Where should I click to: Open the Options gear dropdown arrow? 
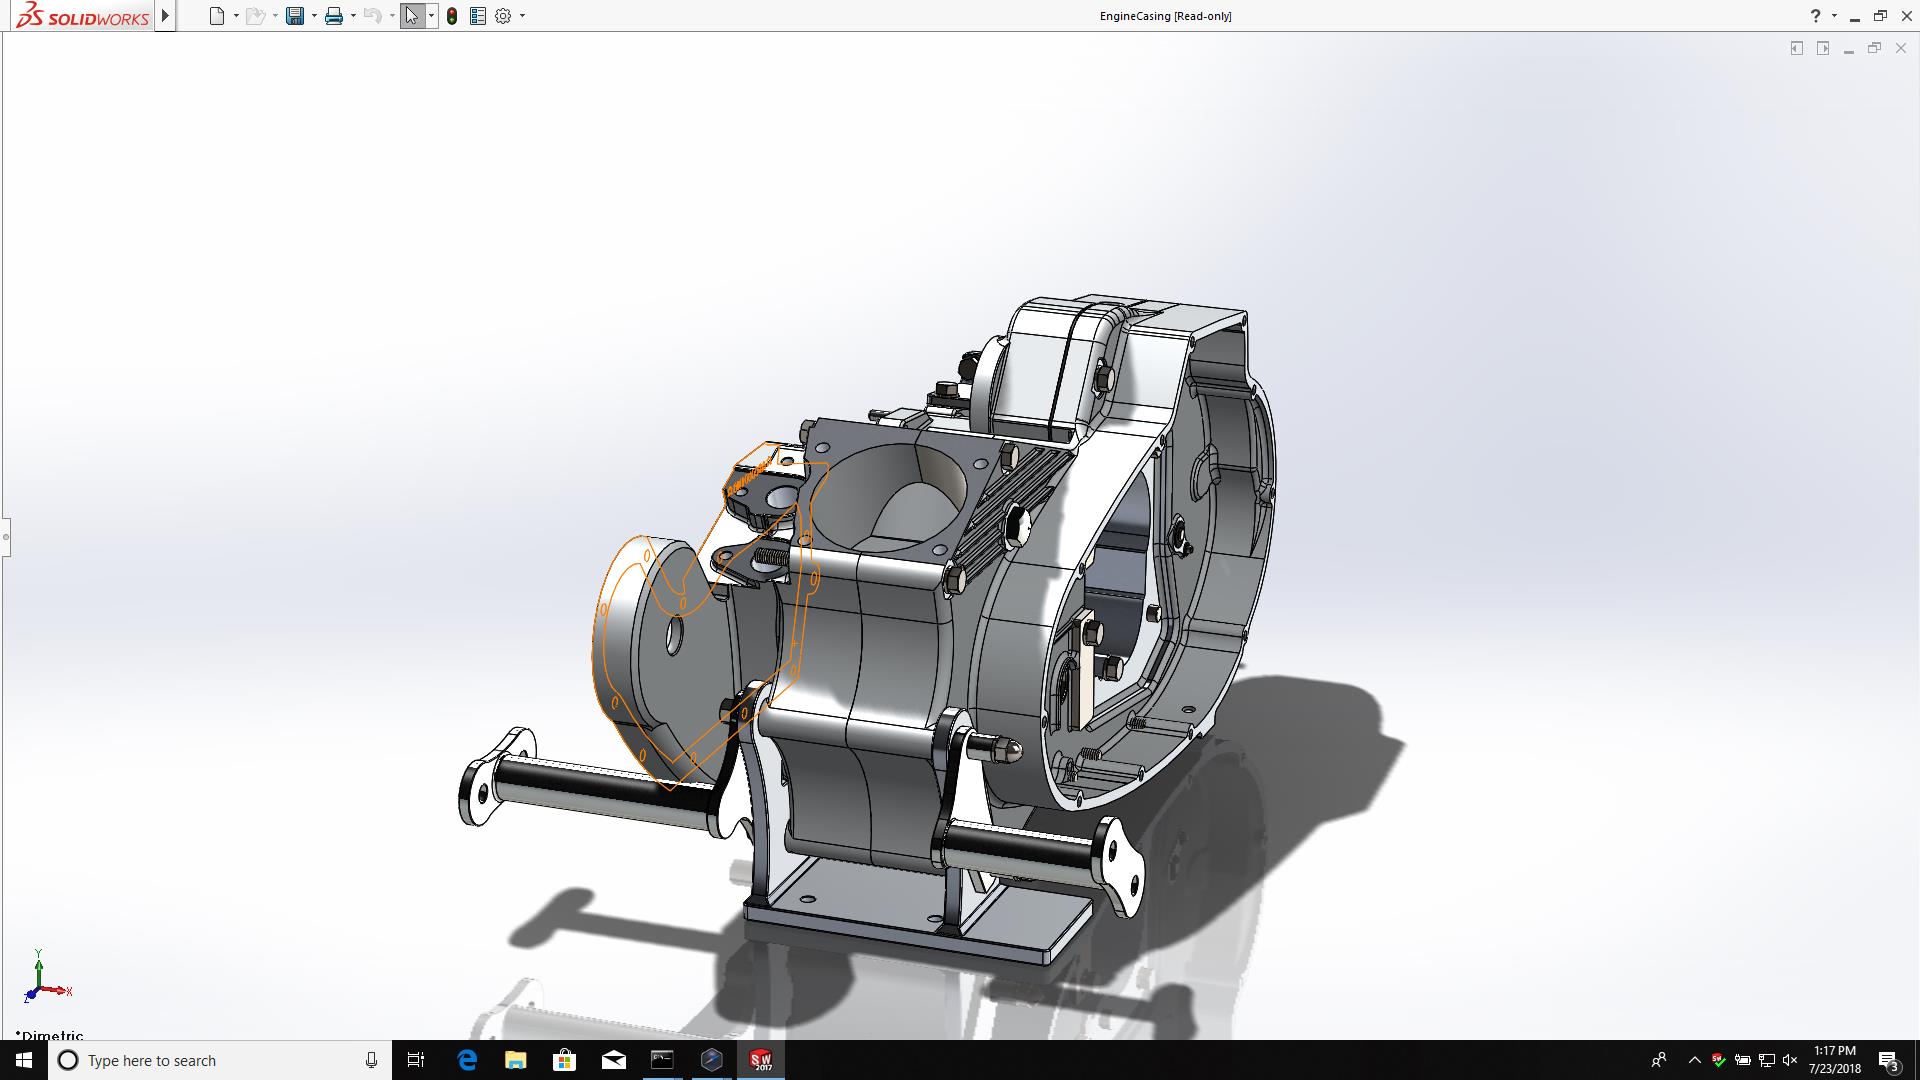click(x=522, y=16)
